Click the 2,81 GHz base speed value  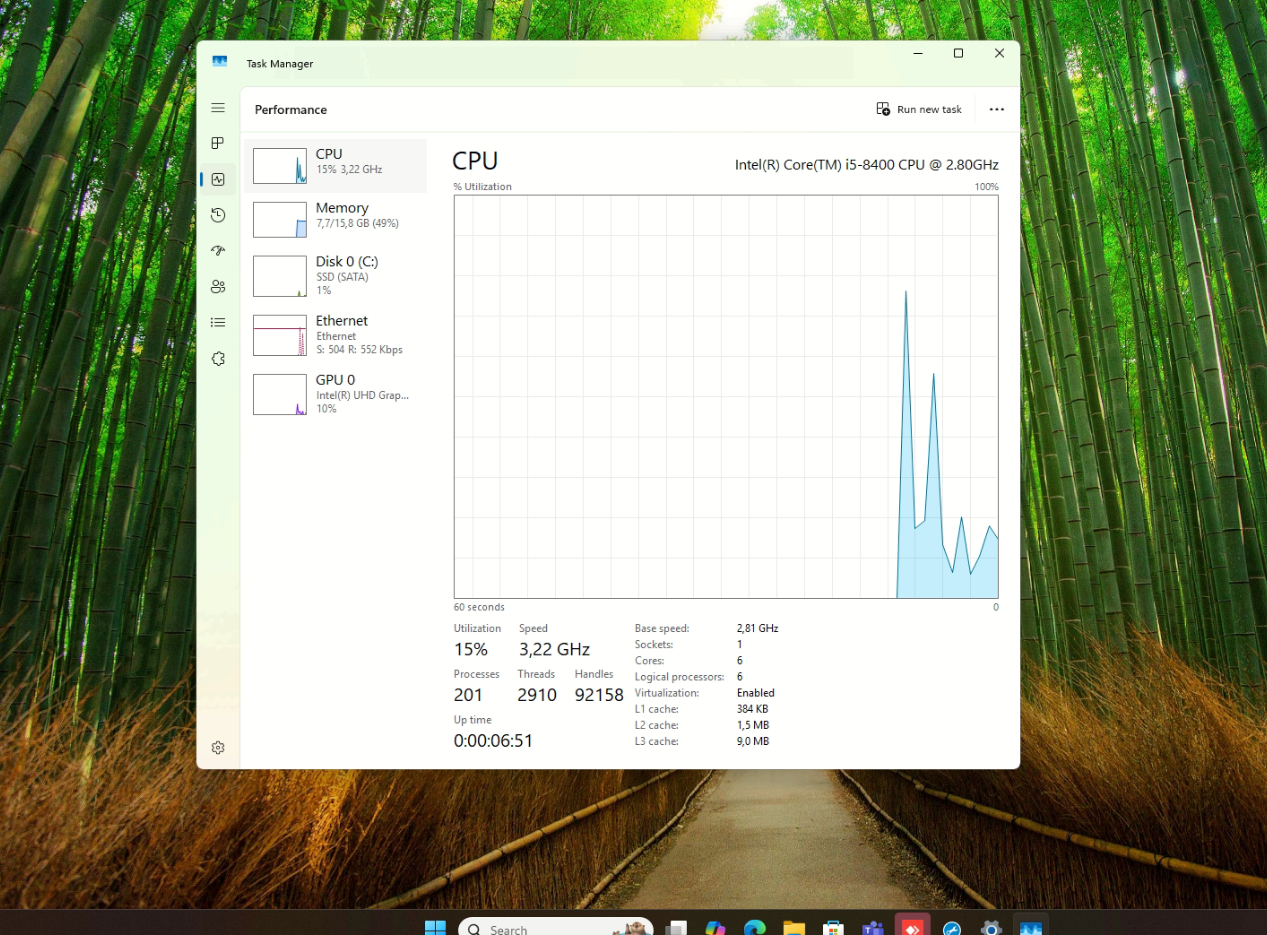pyautogui.click(x=757, y=629)
